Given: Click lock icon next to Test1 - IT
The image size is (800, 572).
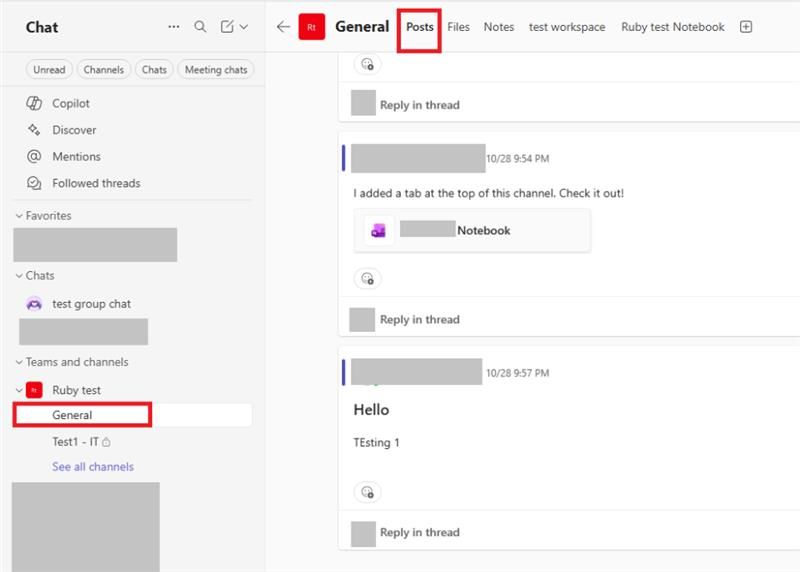Looking at the screenshot, I should click(106, 442).
